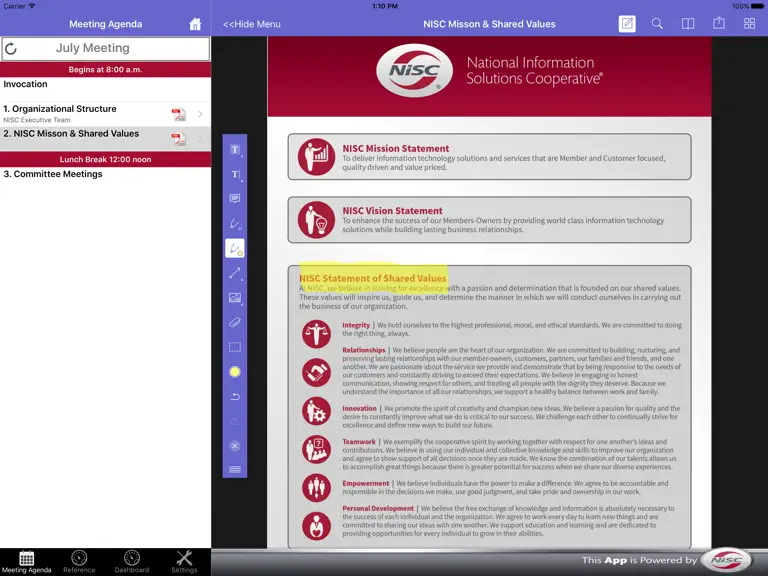
Task: Select the active highlighter tool
Action: coord(235,248)
